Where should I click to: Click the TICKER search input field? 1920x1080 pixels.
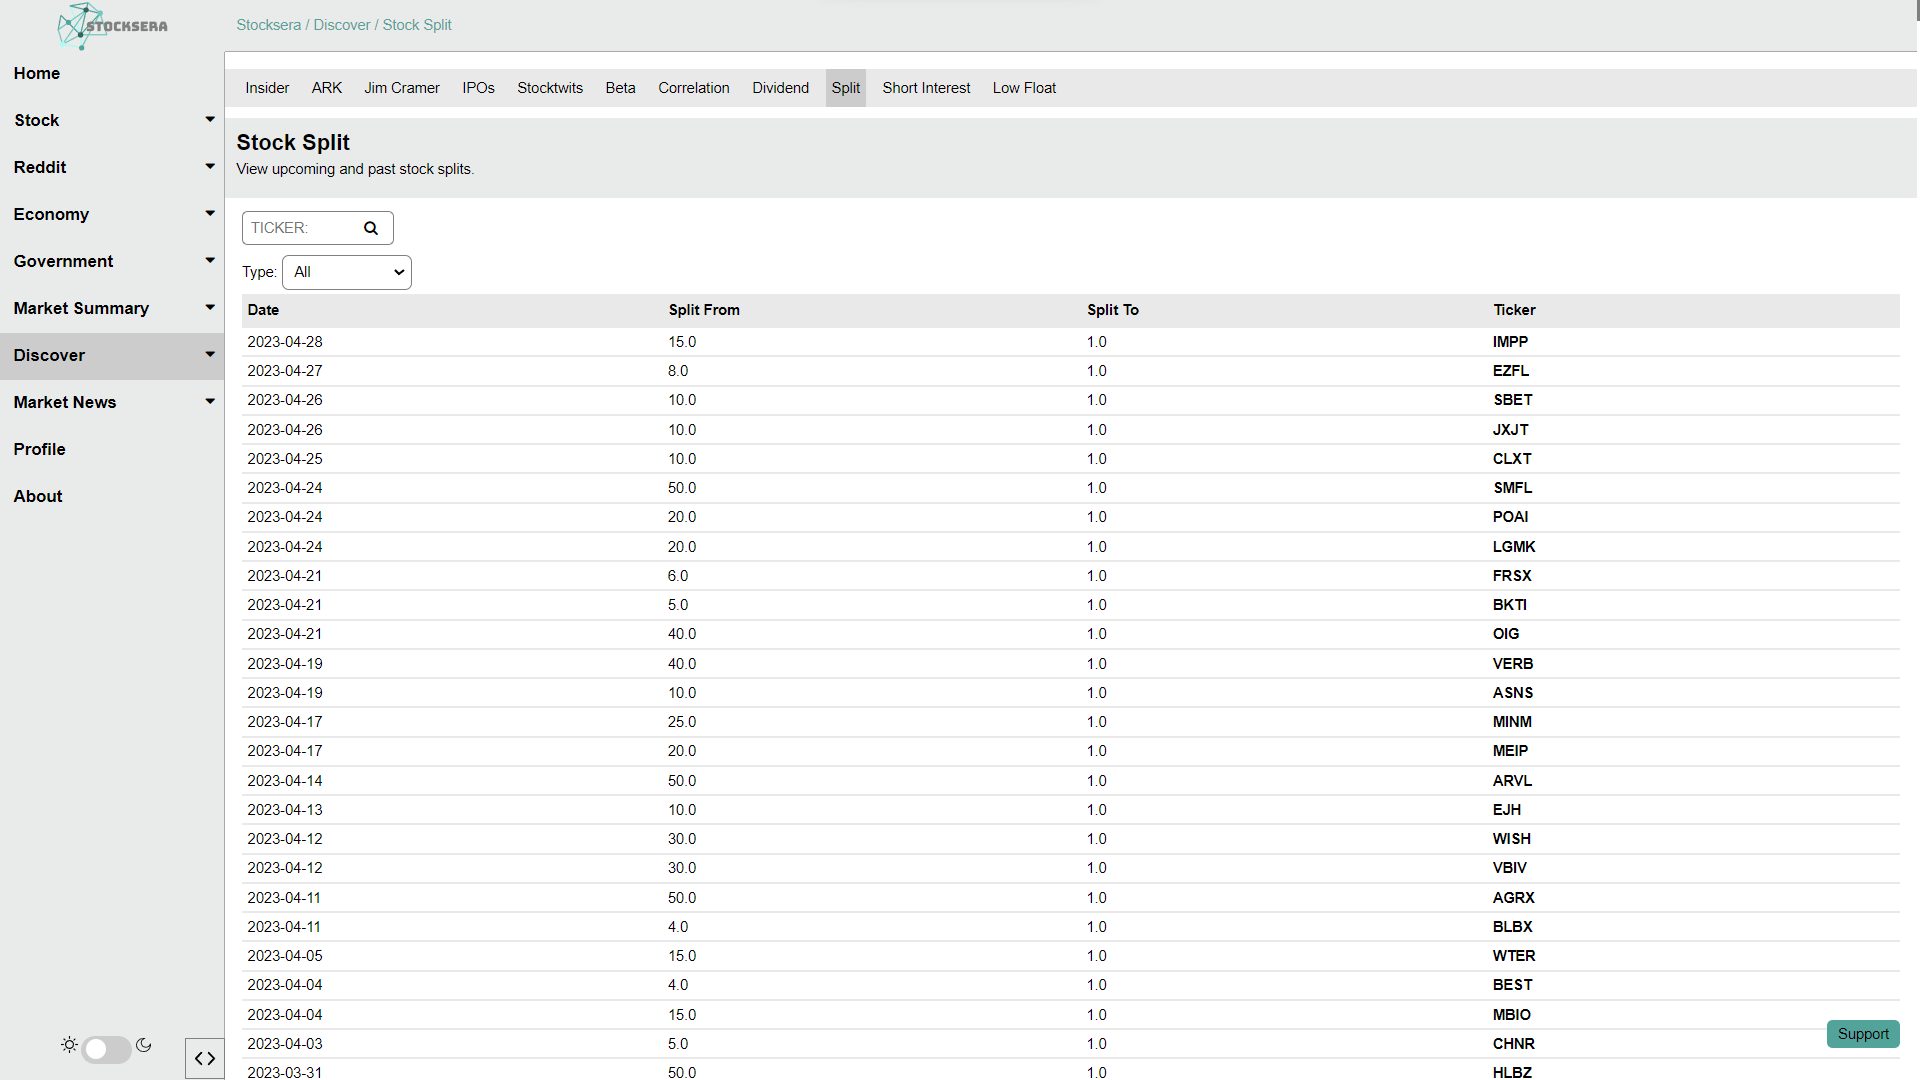click(x=300, y=228)
